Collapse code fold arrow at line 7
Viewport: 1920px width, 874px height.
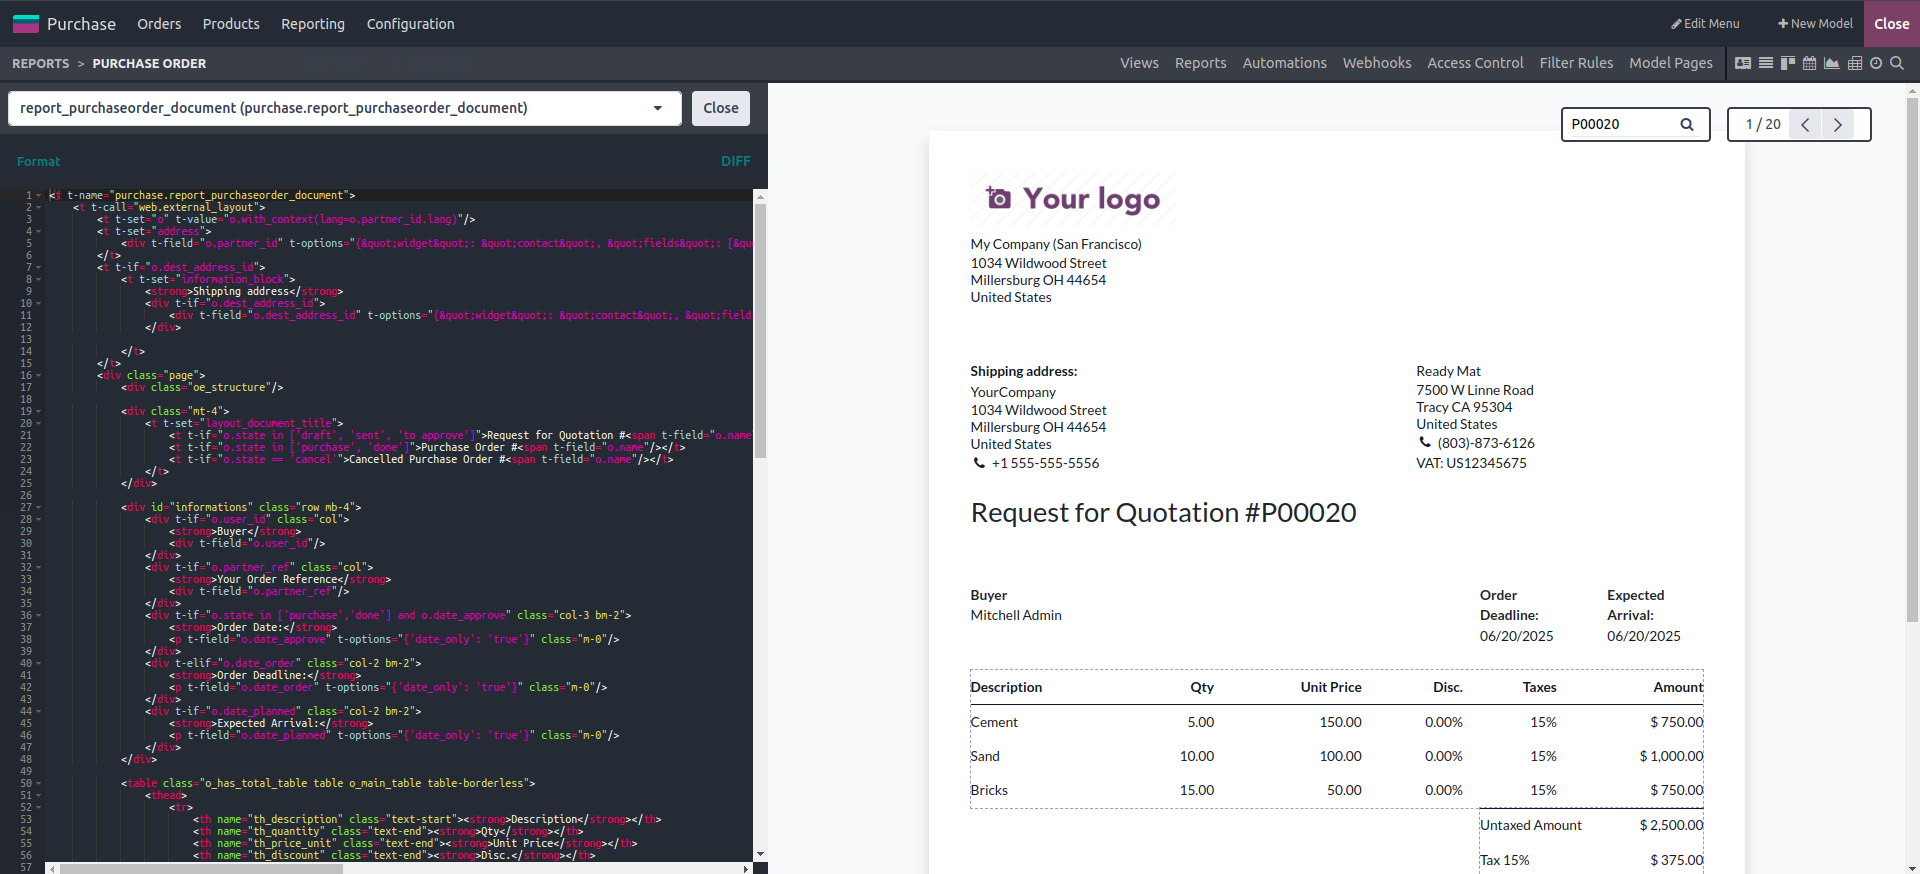[x=39, y=268]
